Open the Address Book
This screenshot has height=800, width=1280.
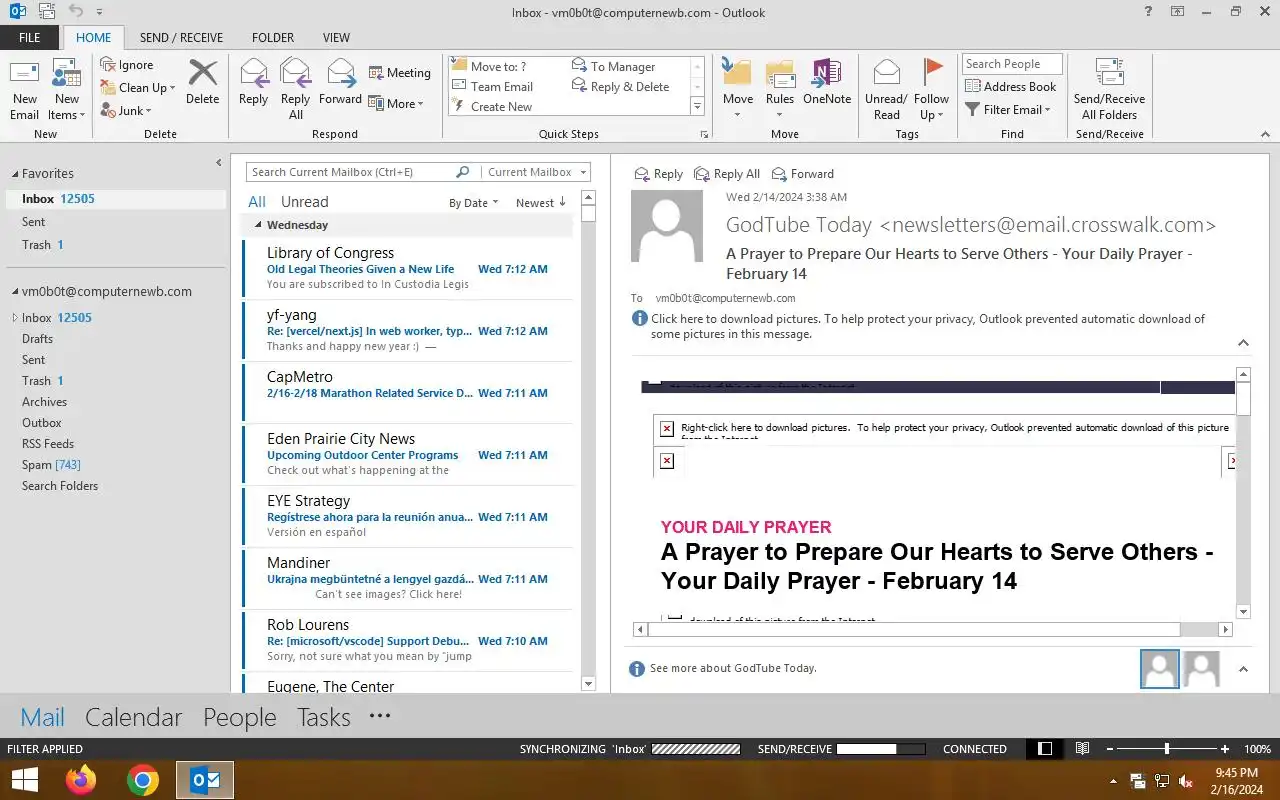click(1010, 87)
